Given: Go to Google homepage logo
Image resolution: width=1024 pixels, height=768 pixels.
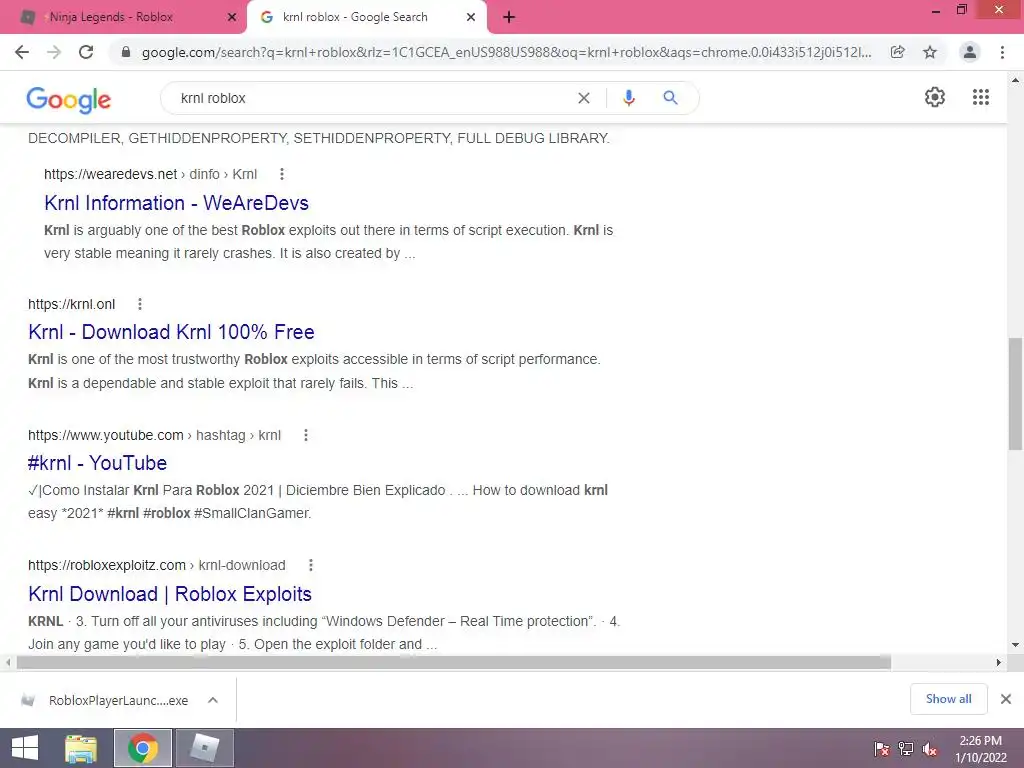Looking at the screenshot, I should [x=69, y=99].
